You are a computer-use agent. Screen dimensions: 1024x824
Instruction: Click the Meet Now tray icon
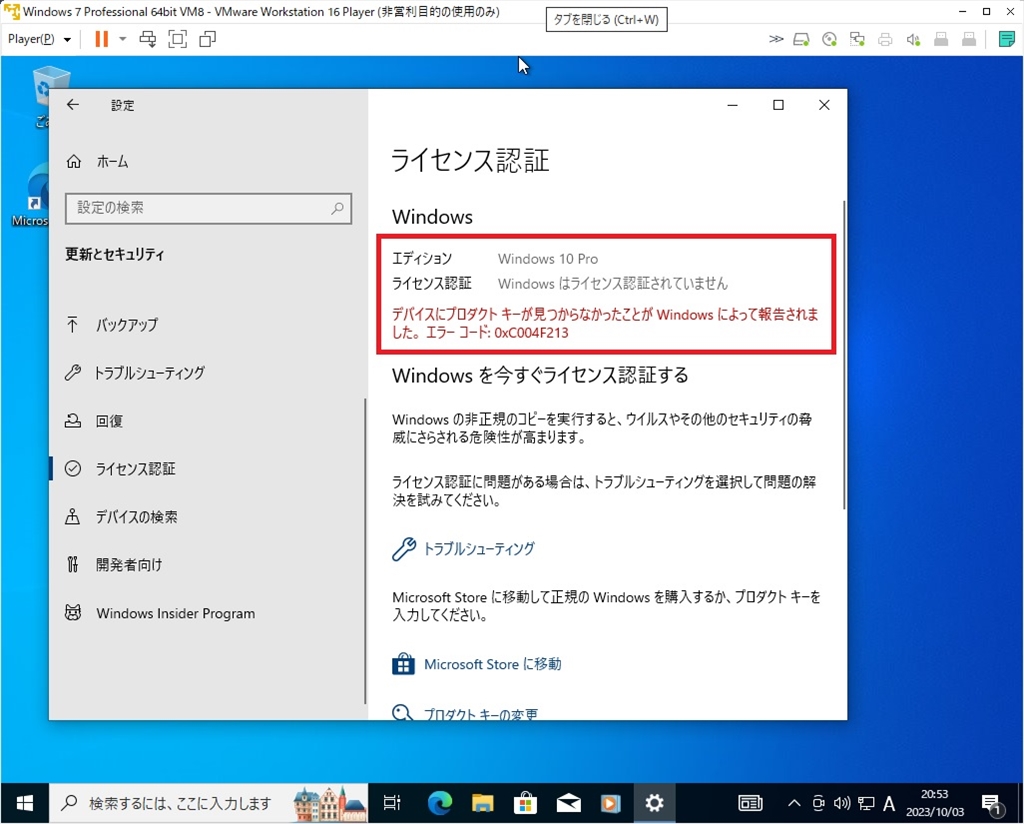coord(818,803)
